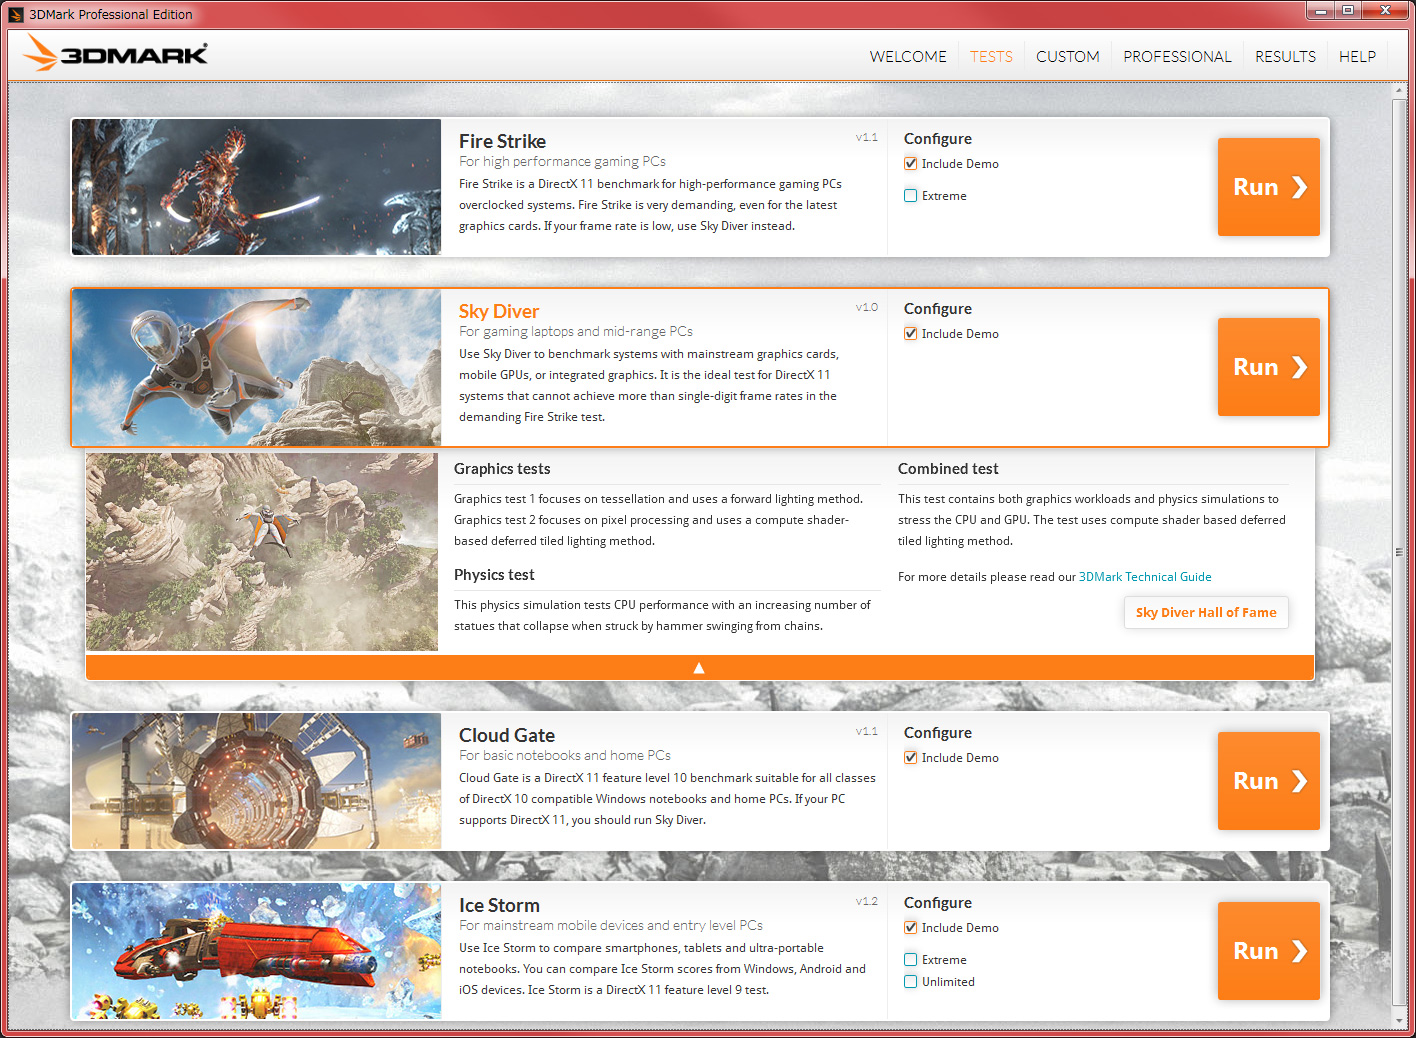Open the Welcome tab

pyautogui.click(x=907, y=57)
